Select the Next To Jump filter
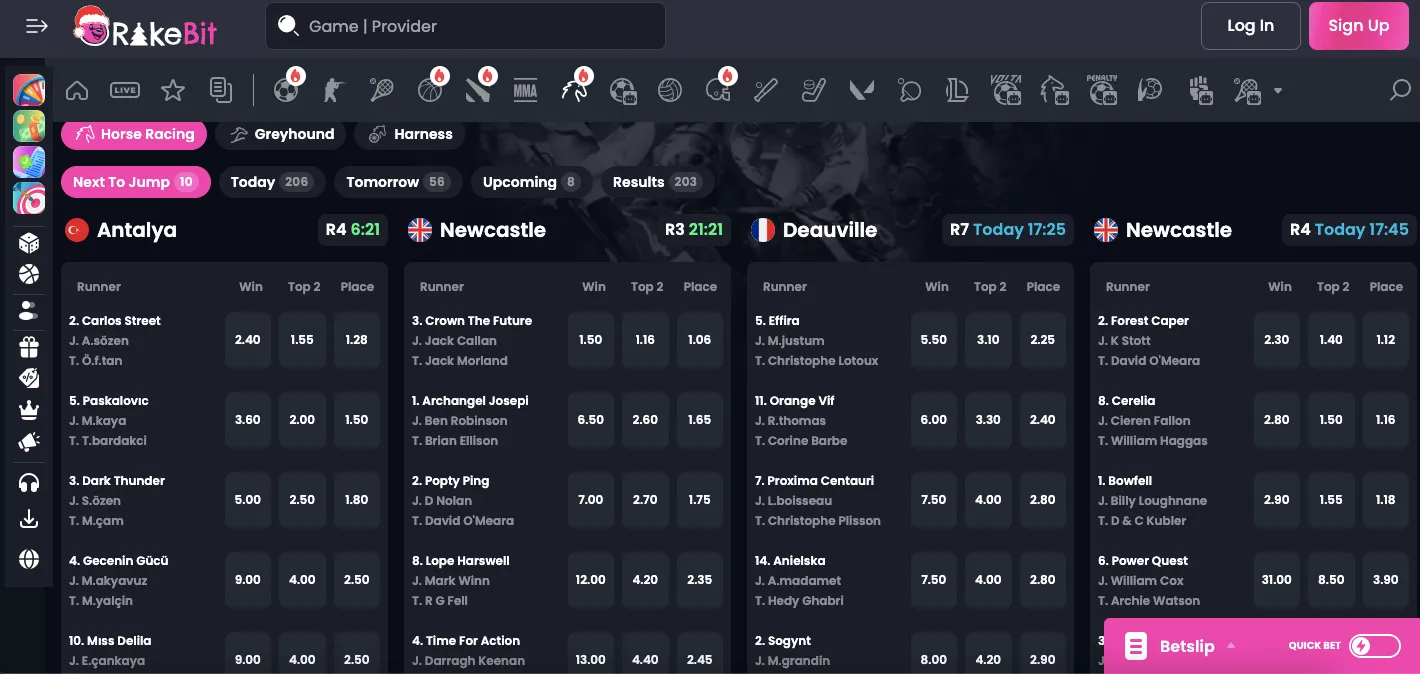 tap(135, 182)
